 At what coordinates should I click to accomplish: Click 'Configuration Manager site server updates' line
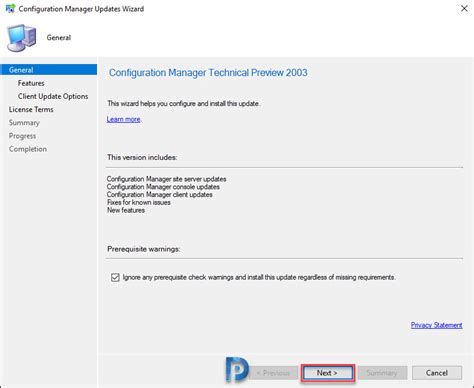pyautogui.click(x=166, y=179)
